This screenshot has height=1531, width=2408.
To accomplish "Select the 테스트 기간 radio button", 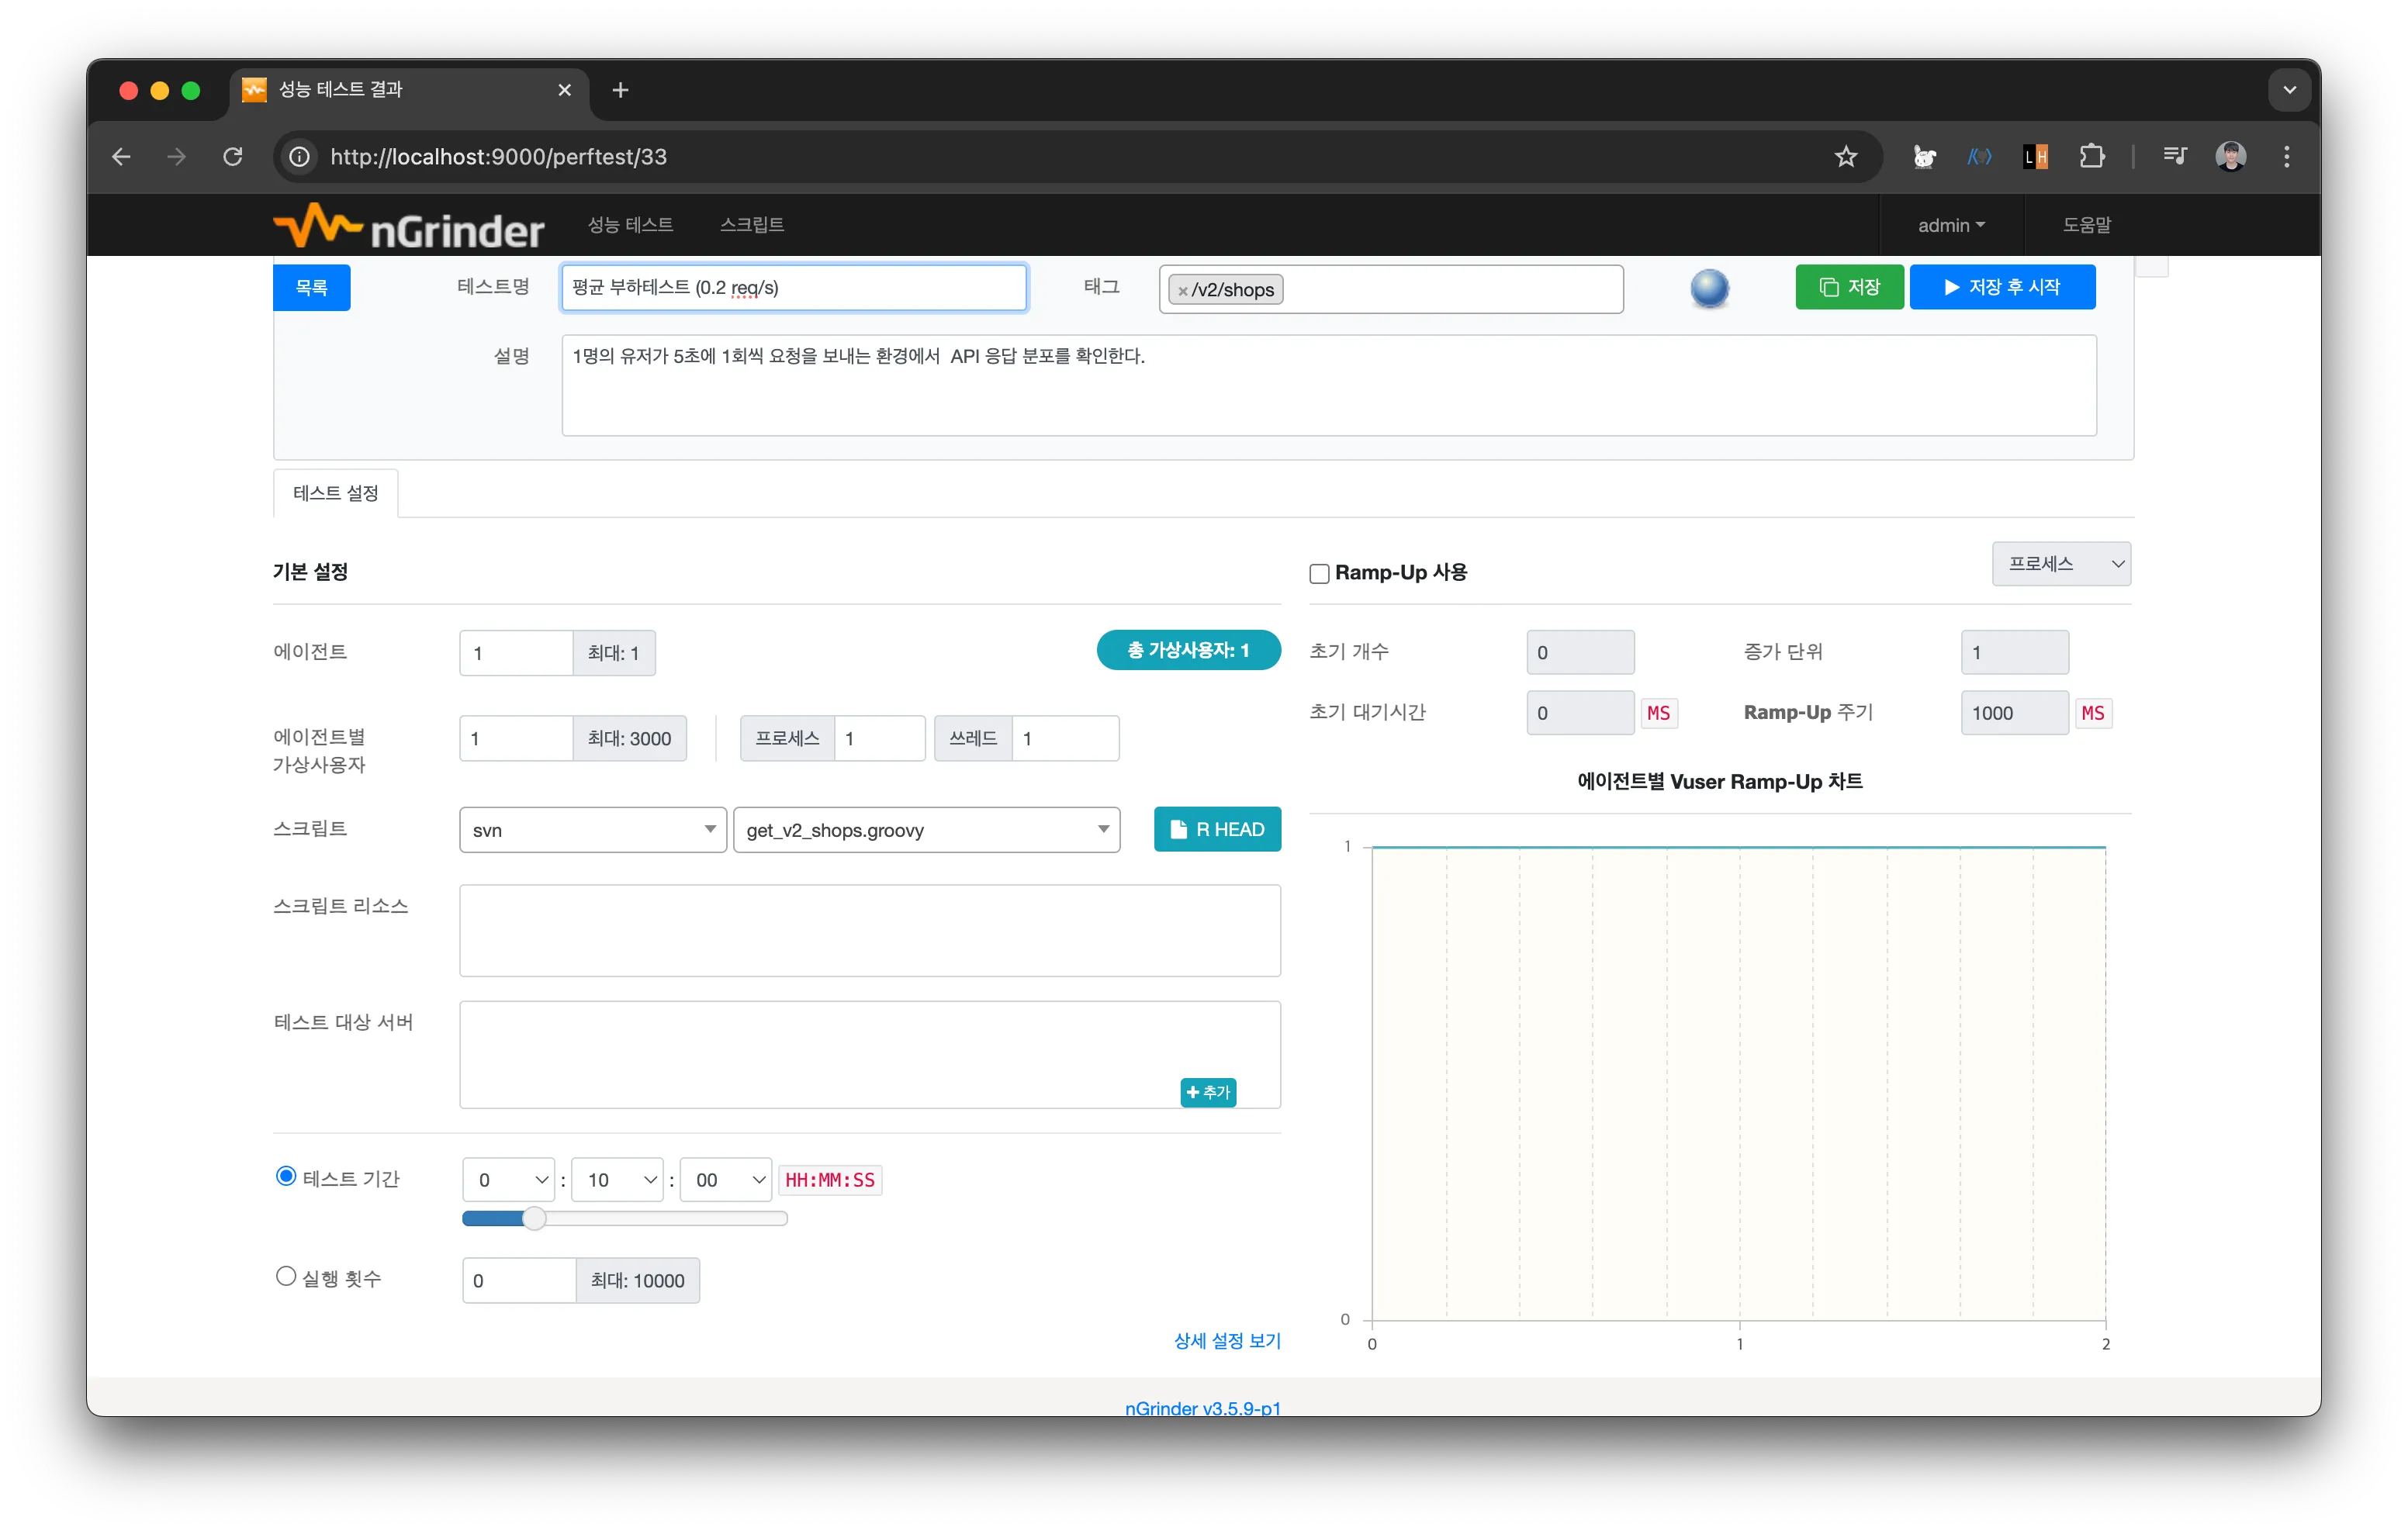I will click(286, 1176).
